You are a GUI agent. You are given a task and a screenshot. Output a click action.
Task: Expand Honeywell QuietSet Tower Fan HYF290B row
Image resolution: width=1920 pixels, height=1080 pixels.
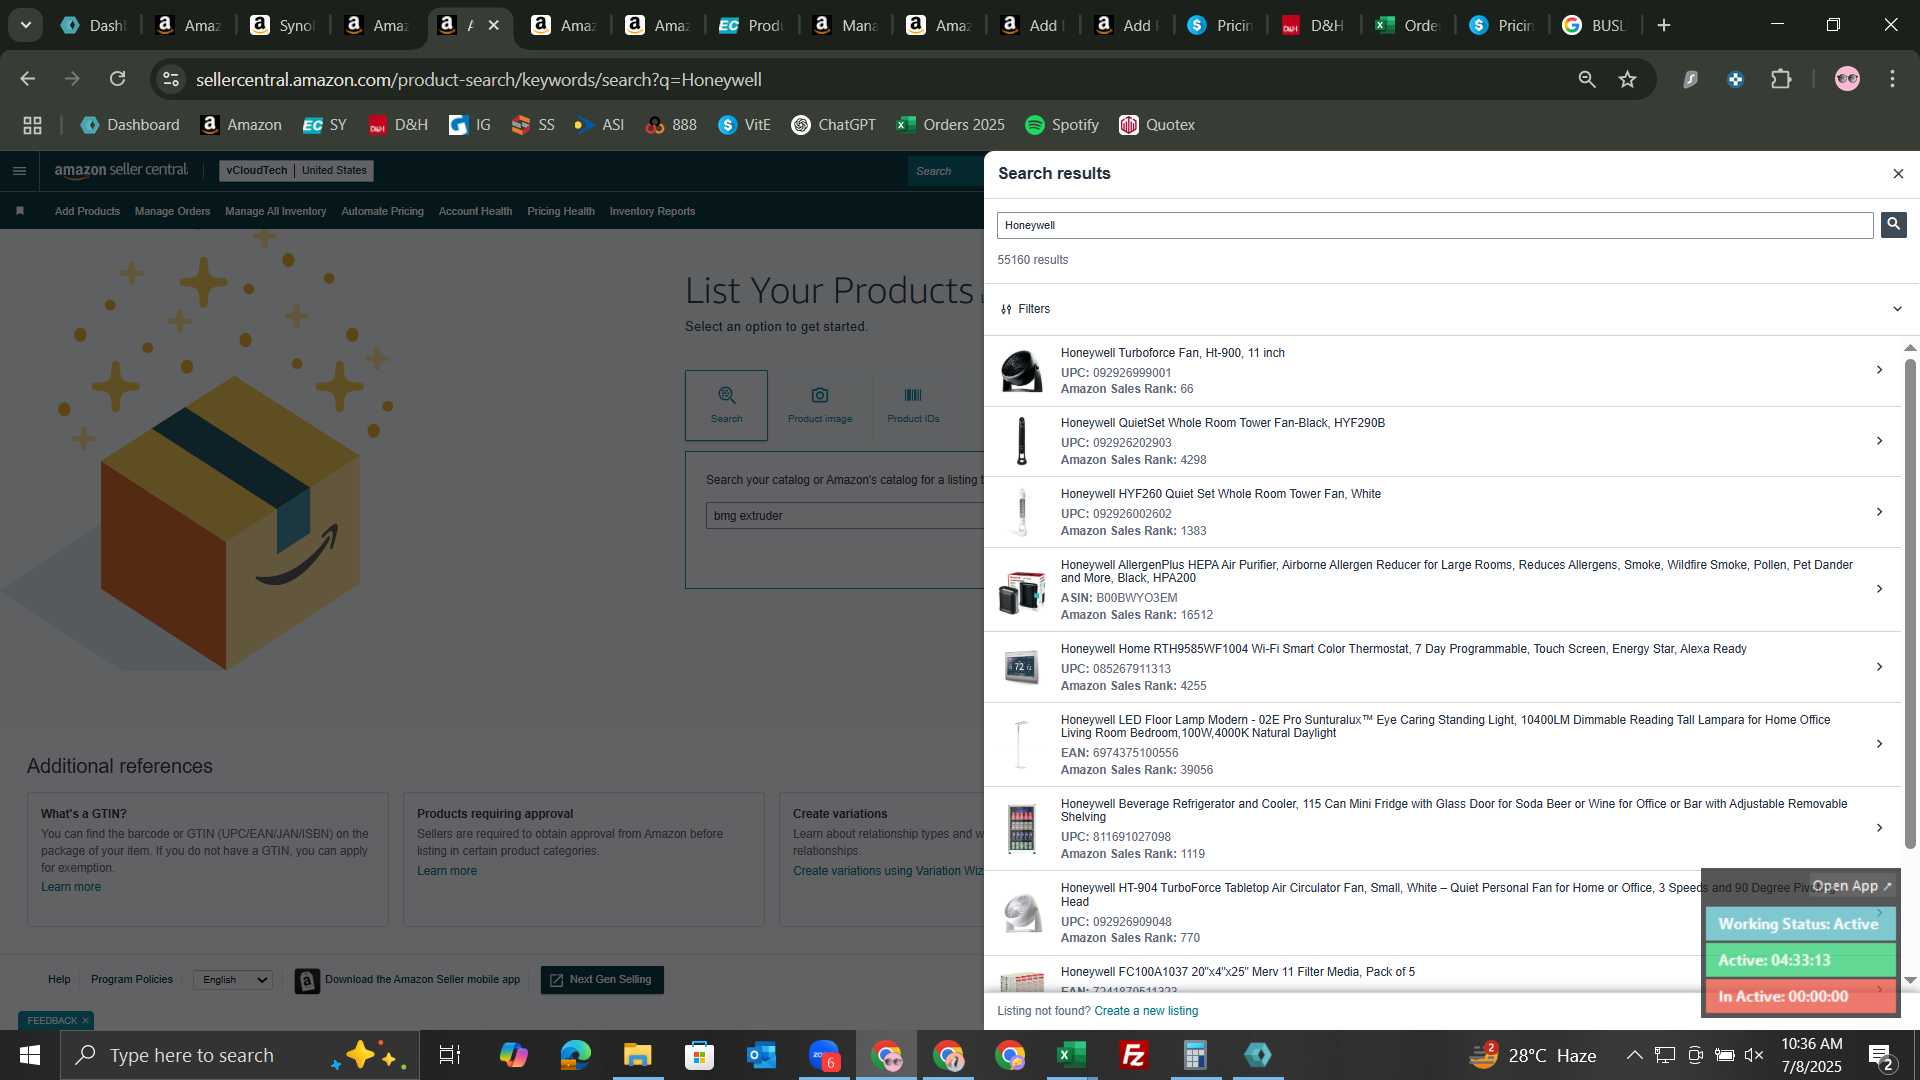point(1879,441)
